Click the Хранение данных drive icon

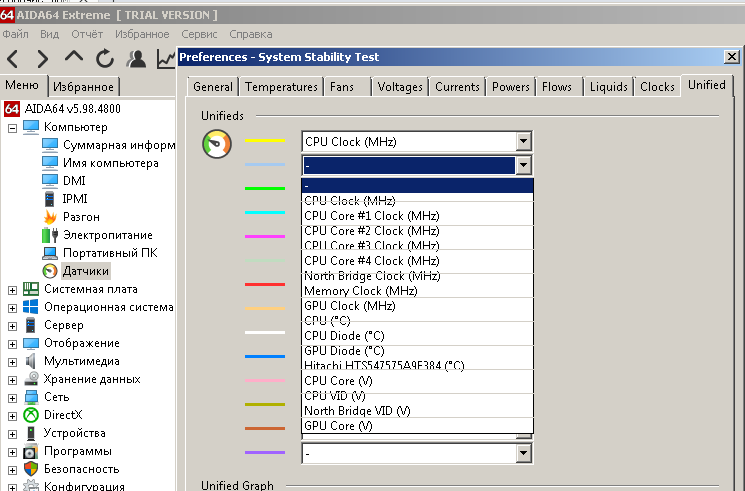(x=31, y=379)
